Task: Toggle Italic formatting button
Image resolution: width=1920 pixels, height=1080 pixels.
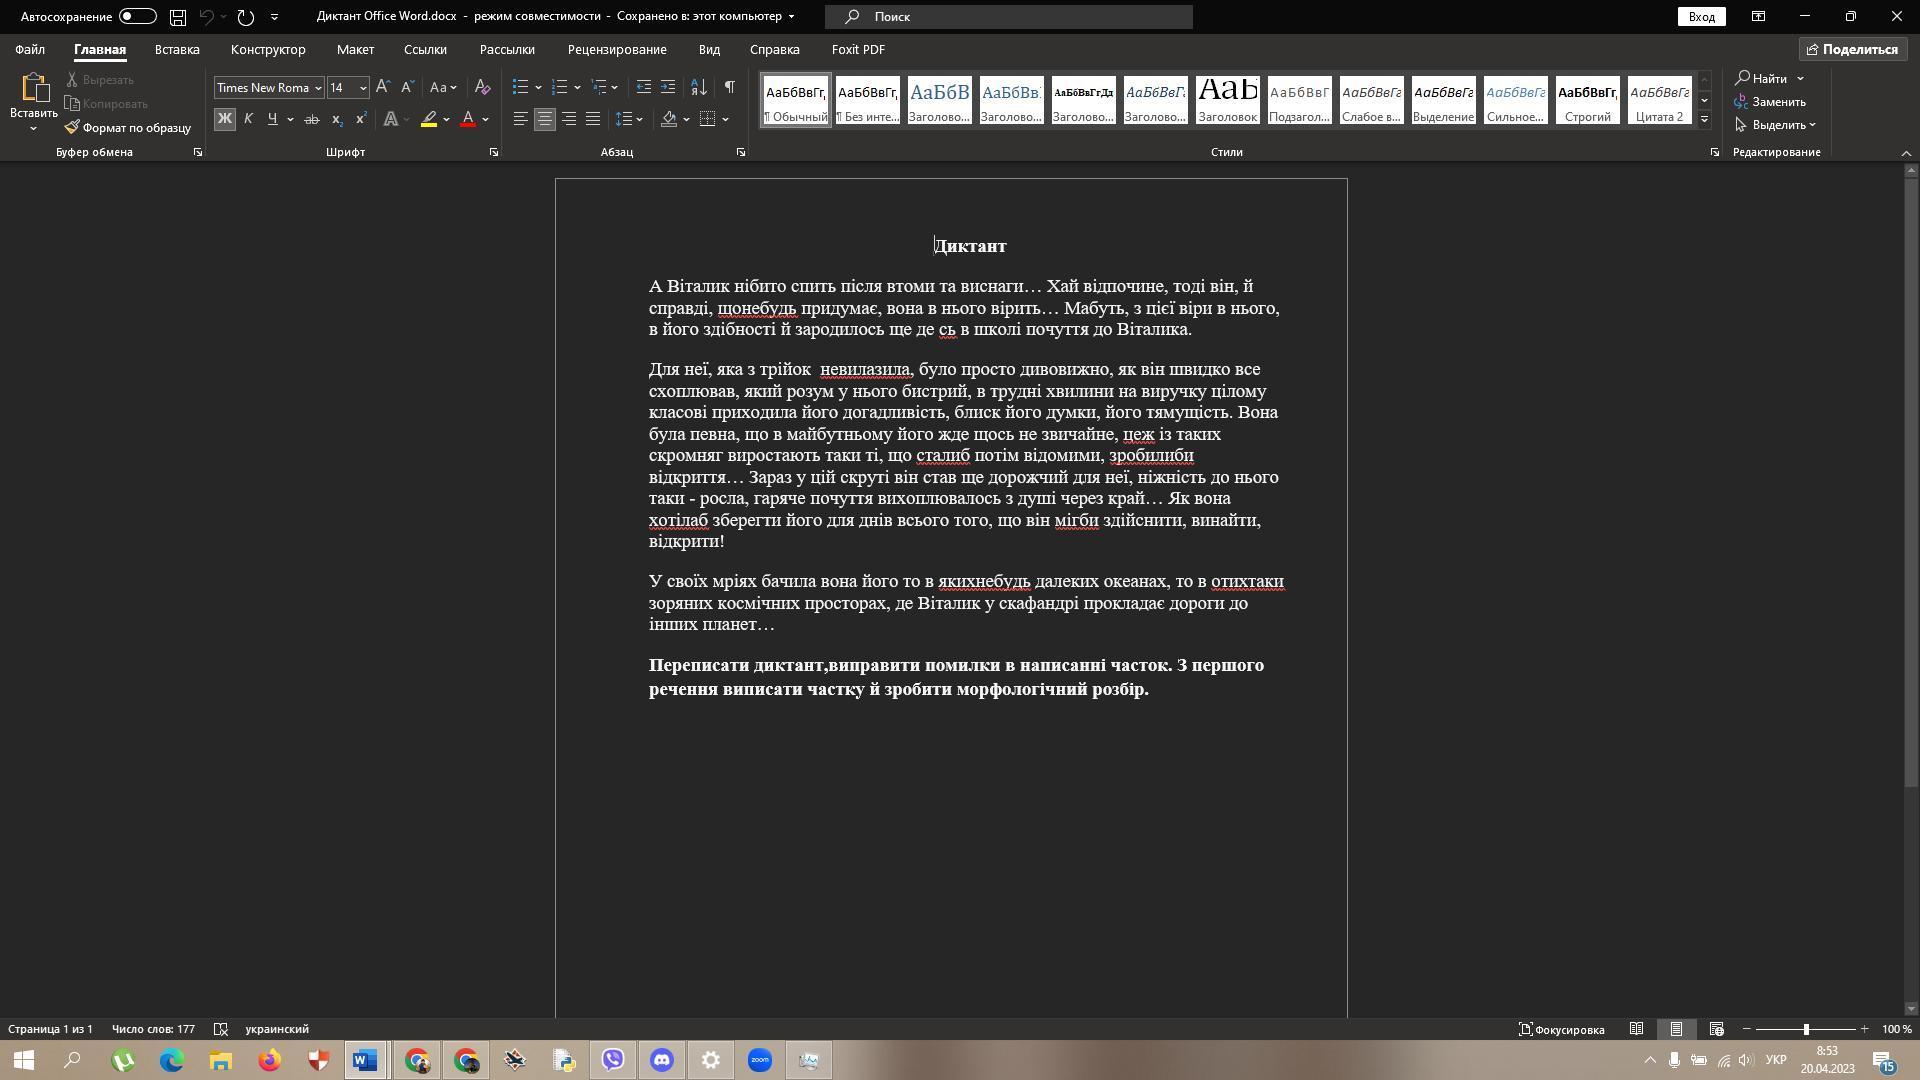Action: coord(248,119)
